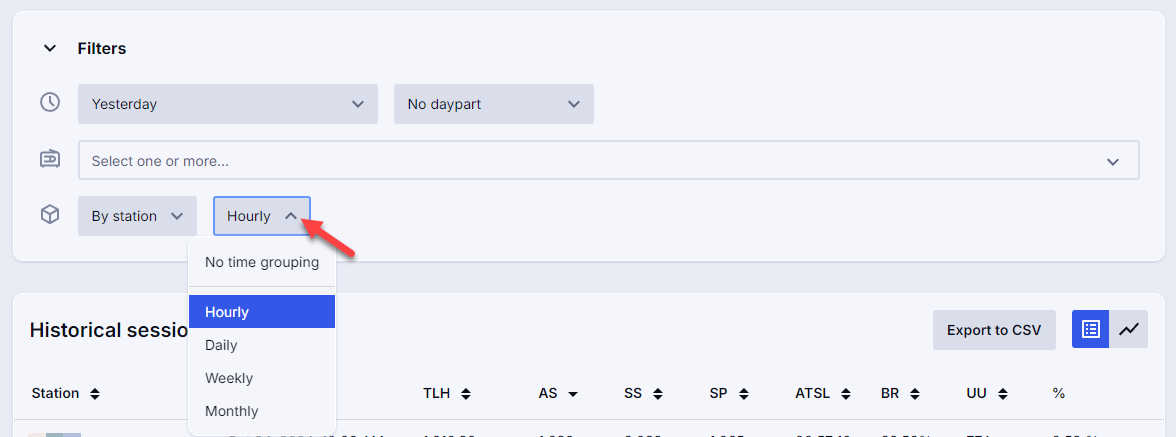The width and height of the screenshot is (1176, 437).
Task: Sort table by ATSL column
Action: pyautogui.click(x=823, y=394)
